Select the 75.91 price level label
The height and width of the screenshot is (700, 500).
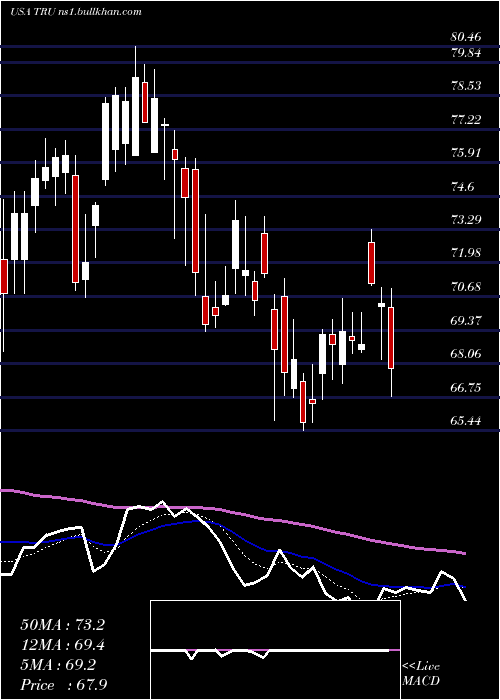pos(466,153)
